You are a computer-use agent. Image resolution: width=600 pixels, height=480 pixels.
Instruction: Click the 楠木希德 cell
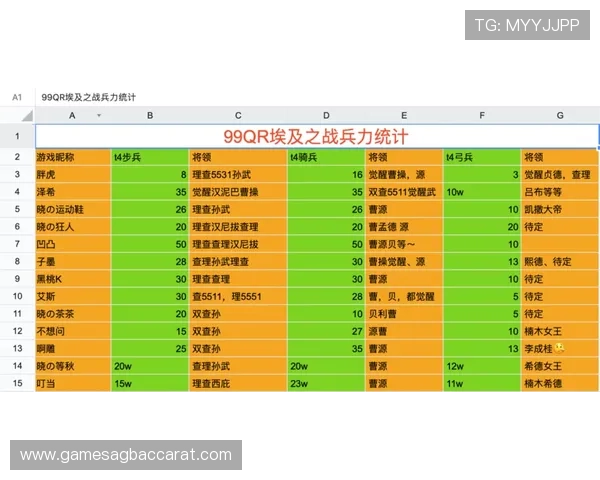(560, 383)
